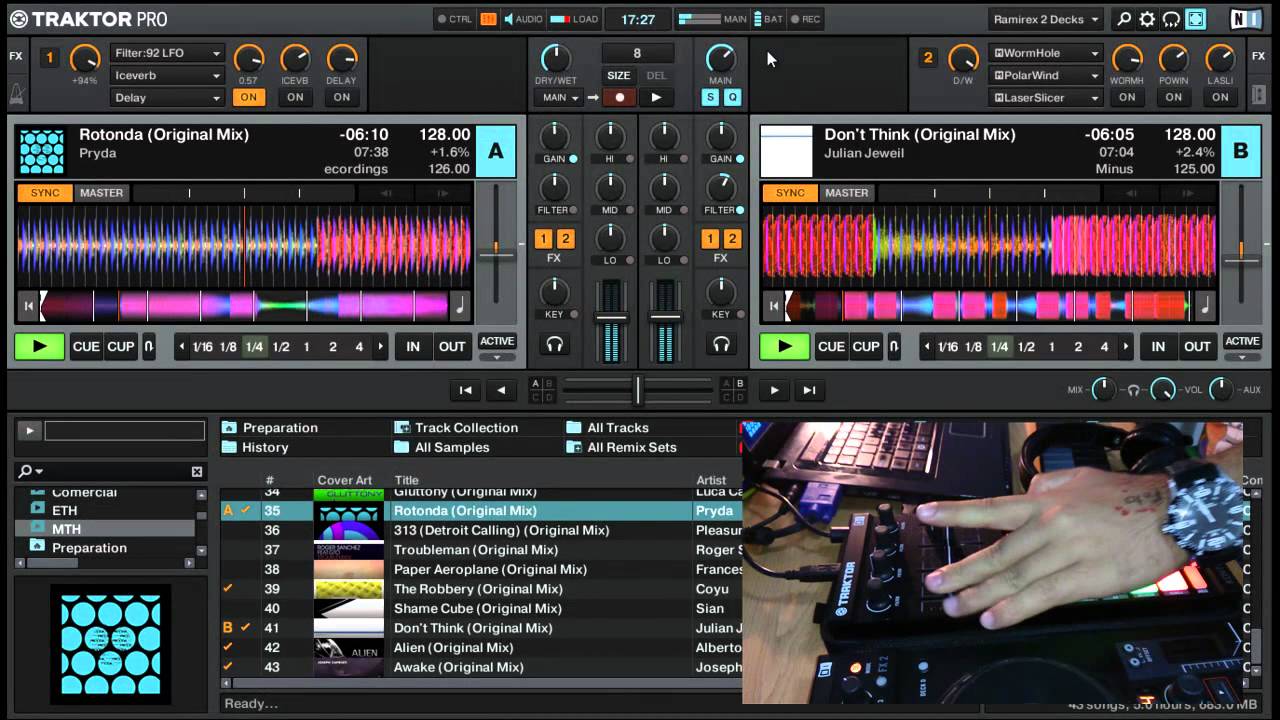1280x720 pixels.
Task: Open the Iceverb effect dropdown
Action: [x=167, y=75]
